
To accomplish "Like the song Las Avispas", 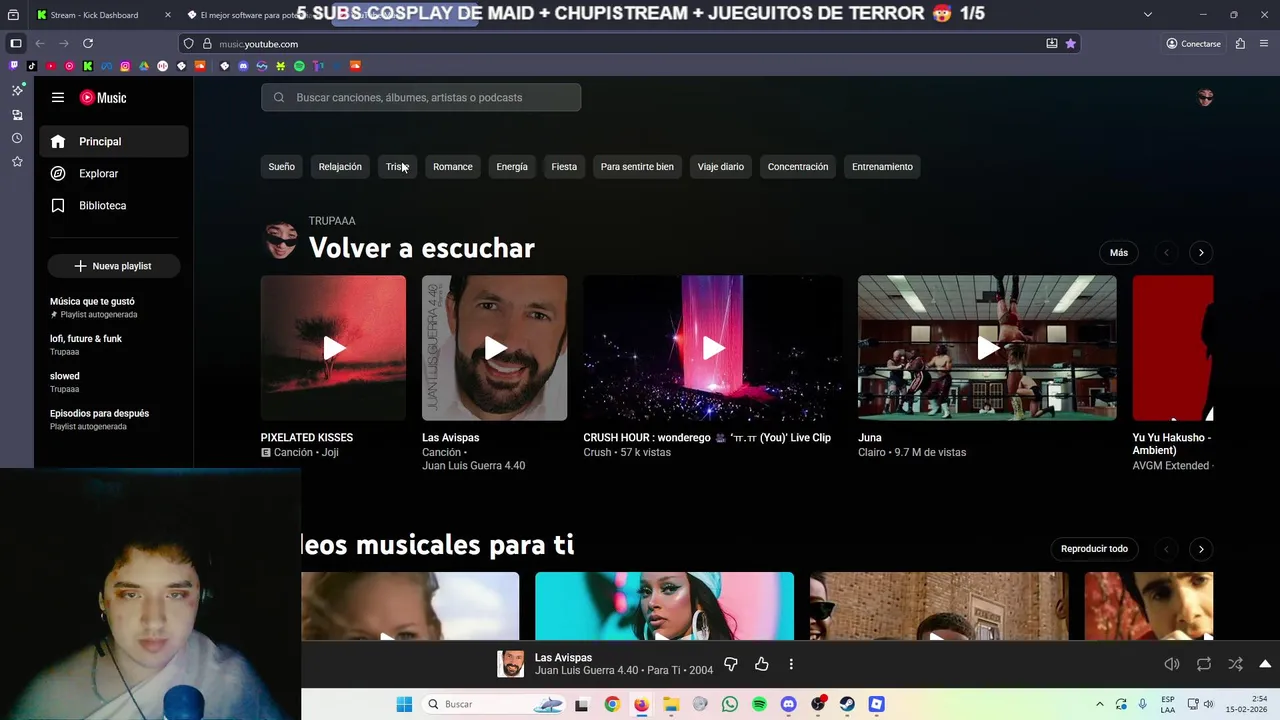I will point(762,664).
